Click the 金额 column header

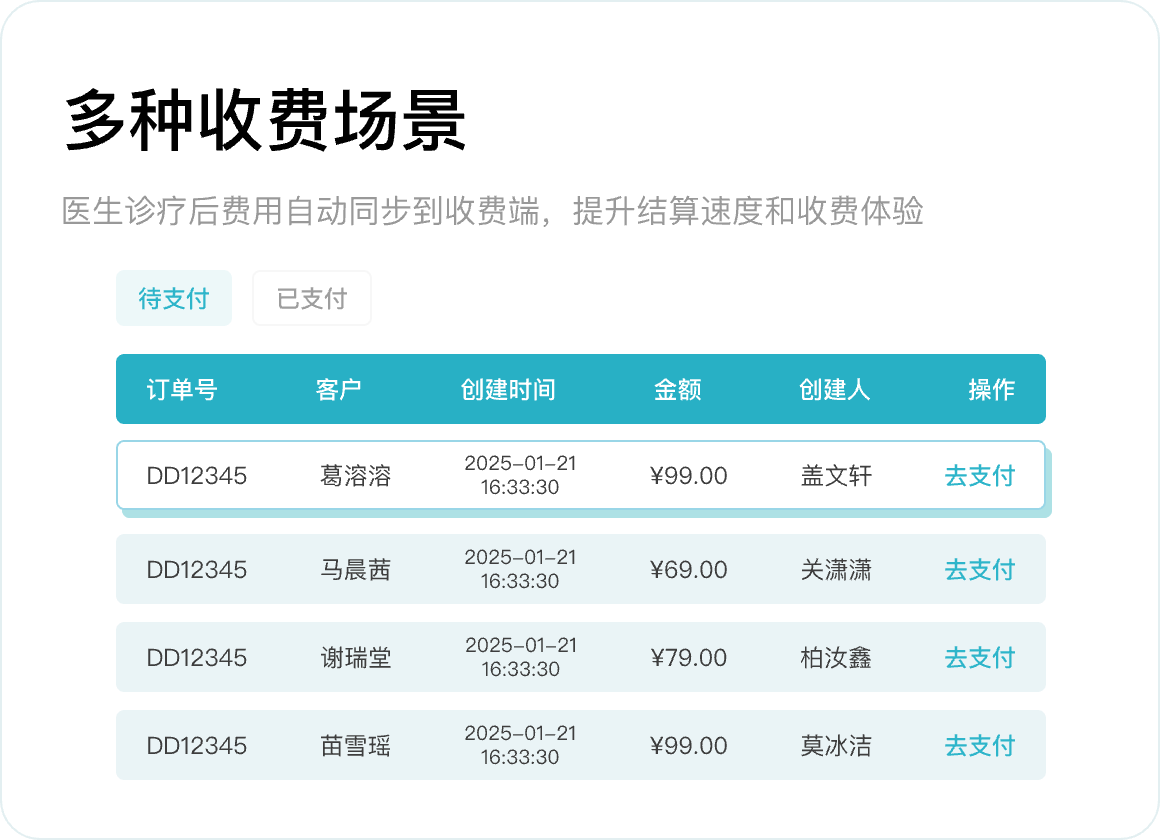click(677, 389)
